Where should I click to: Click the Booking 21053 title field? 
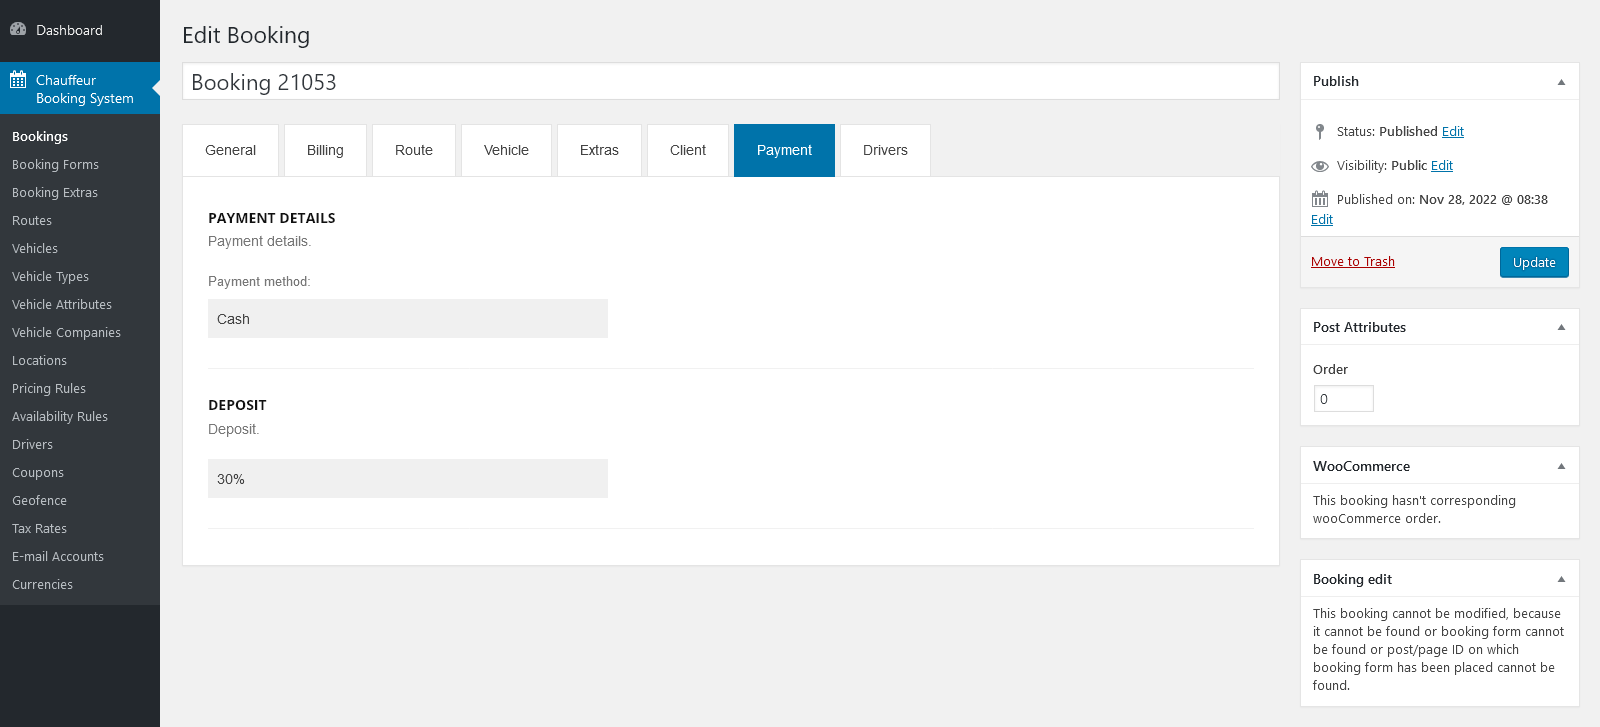coord(730,82)
